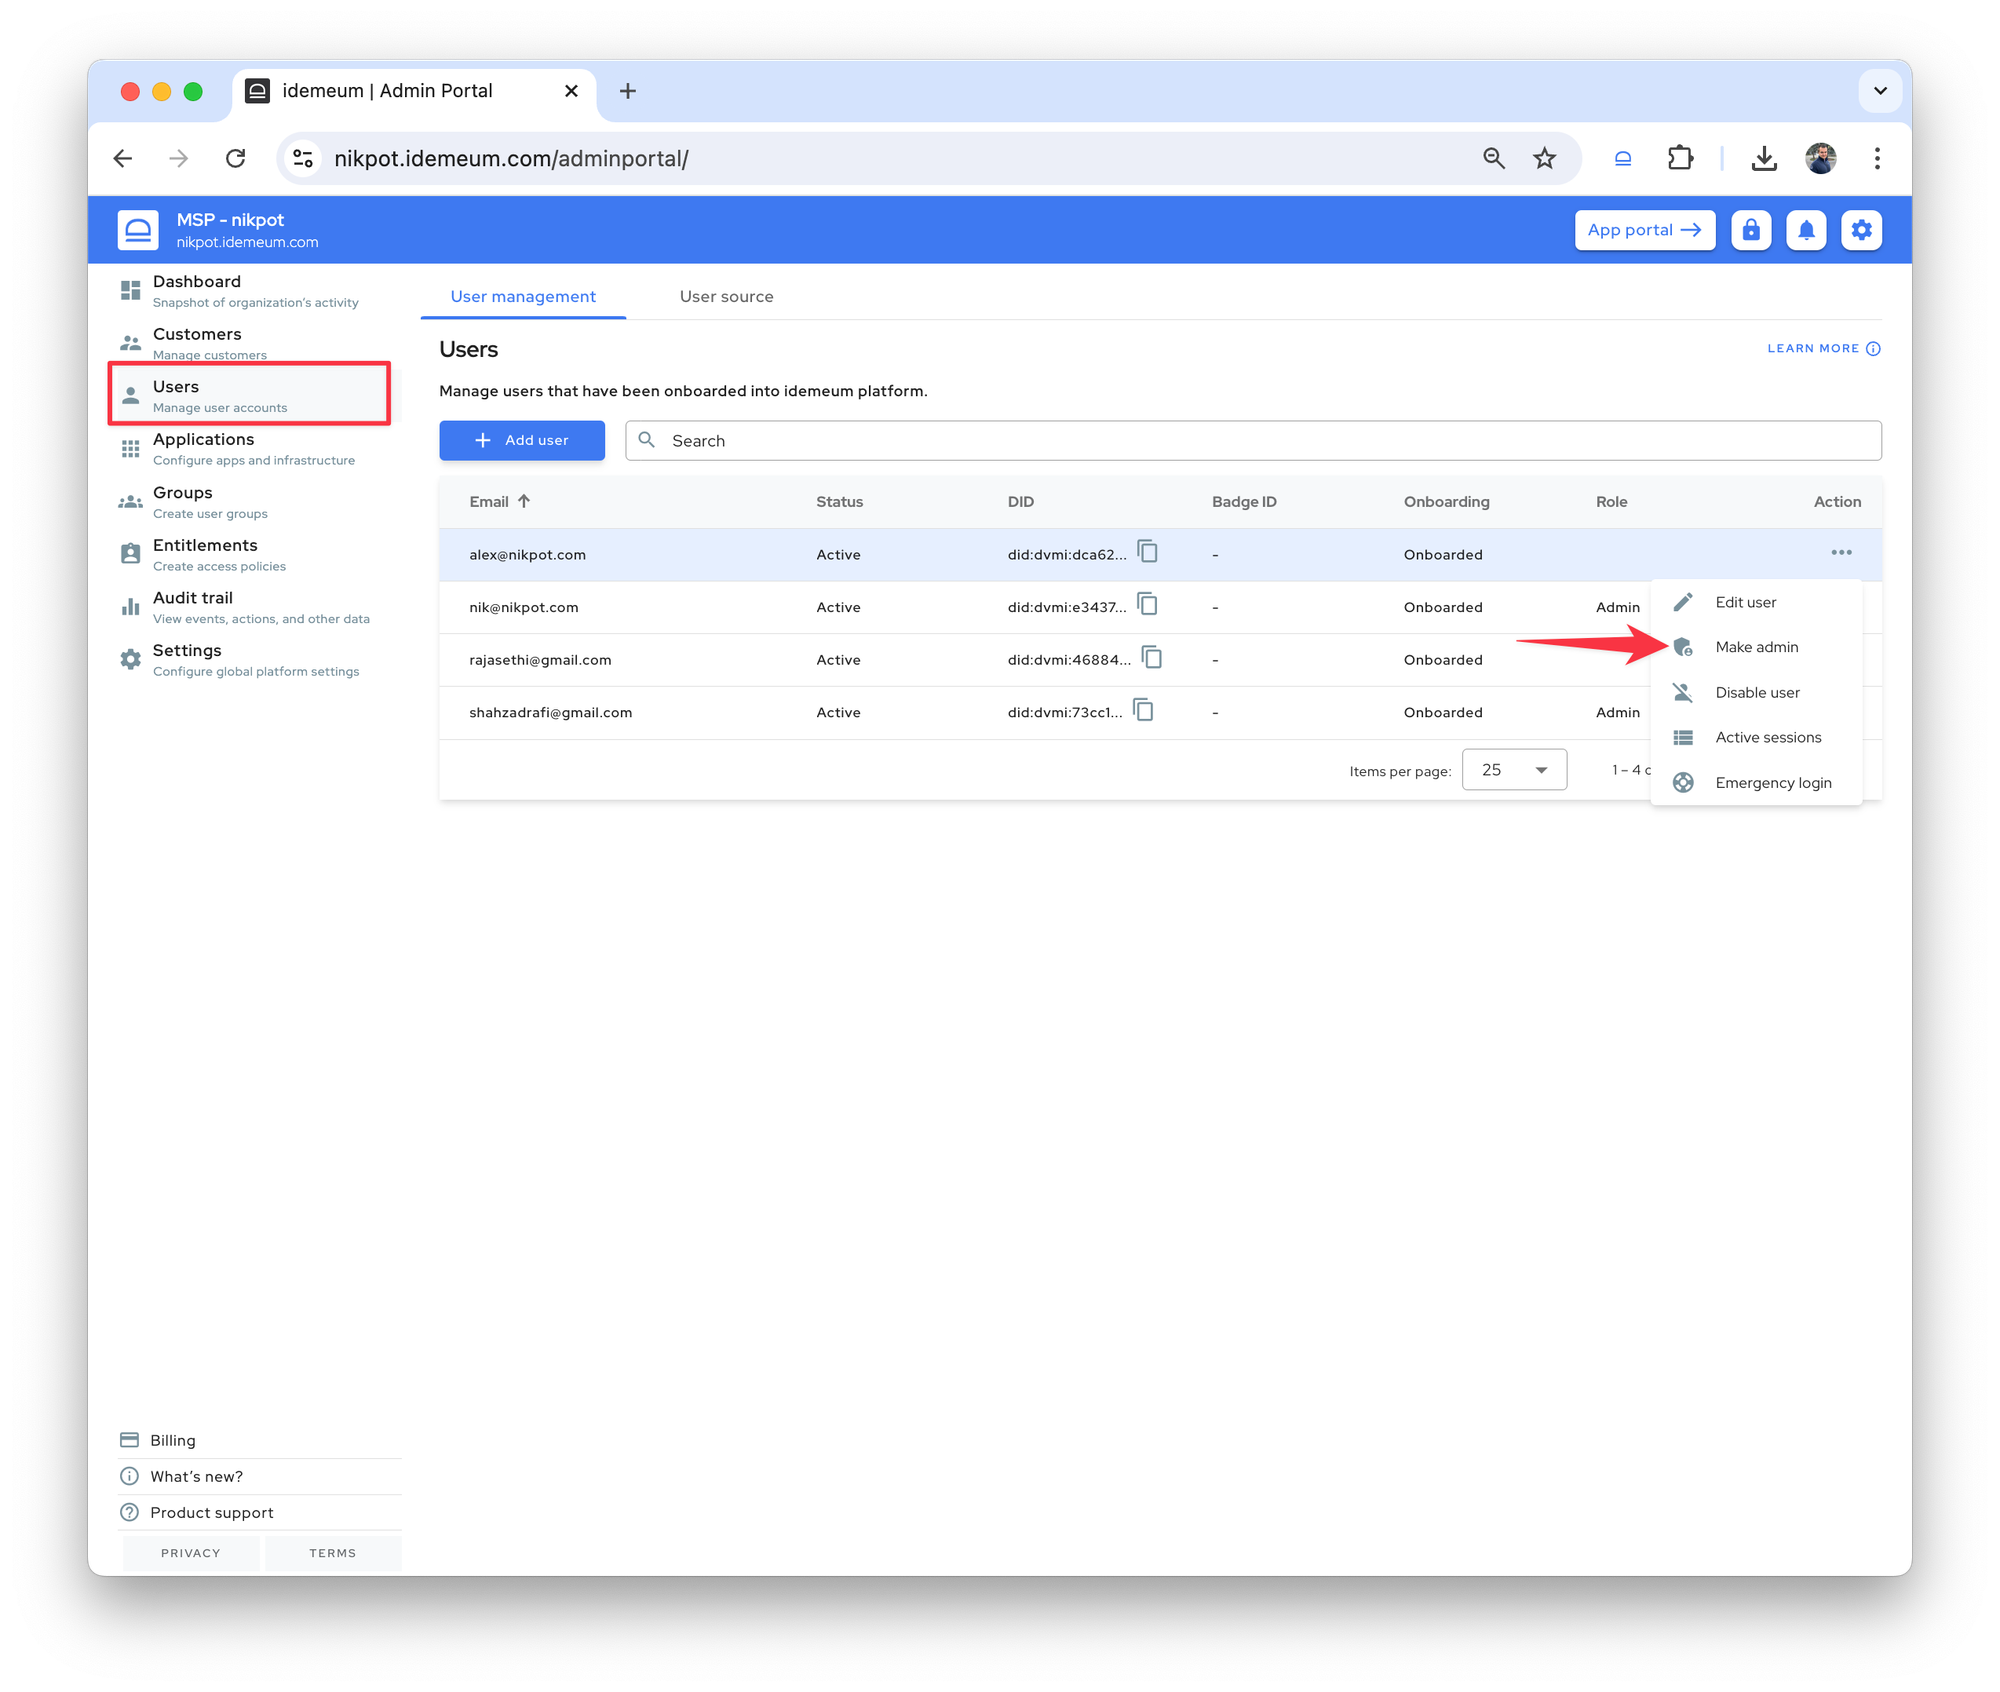Open Groups in sidebar

[x=250, y=501]
